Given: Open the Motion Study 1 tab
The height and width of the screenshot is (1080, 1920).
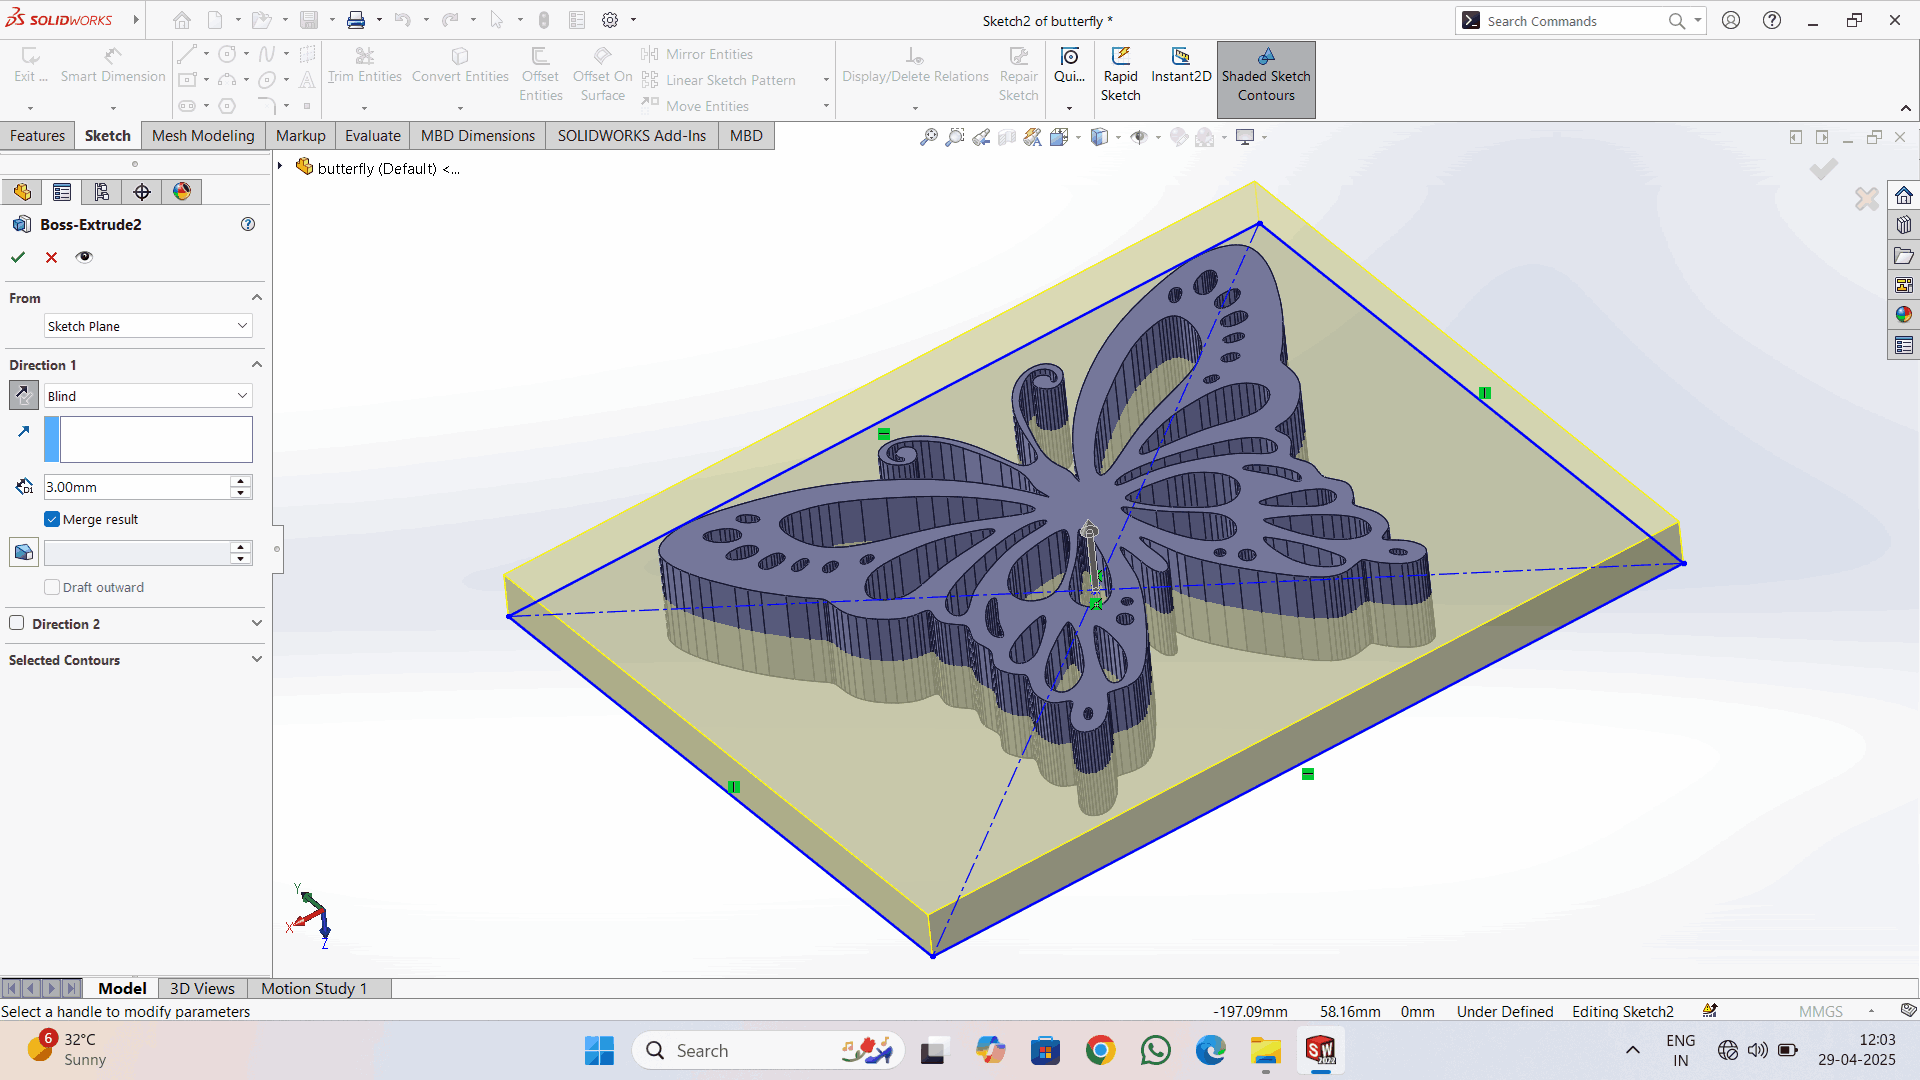Looking at the screenshot, I should tap(314, 988).
